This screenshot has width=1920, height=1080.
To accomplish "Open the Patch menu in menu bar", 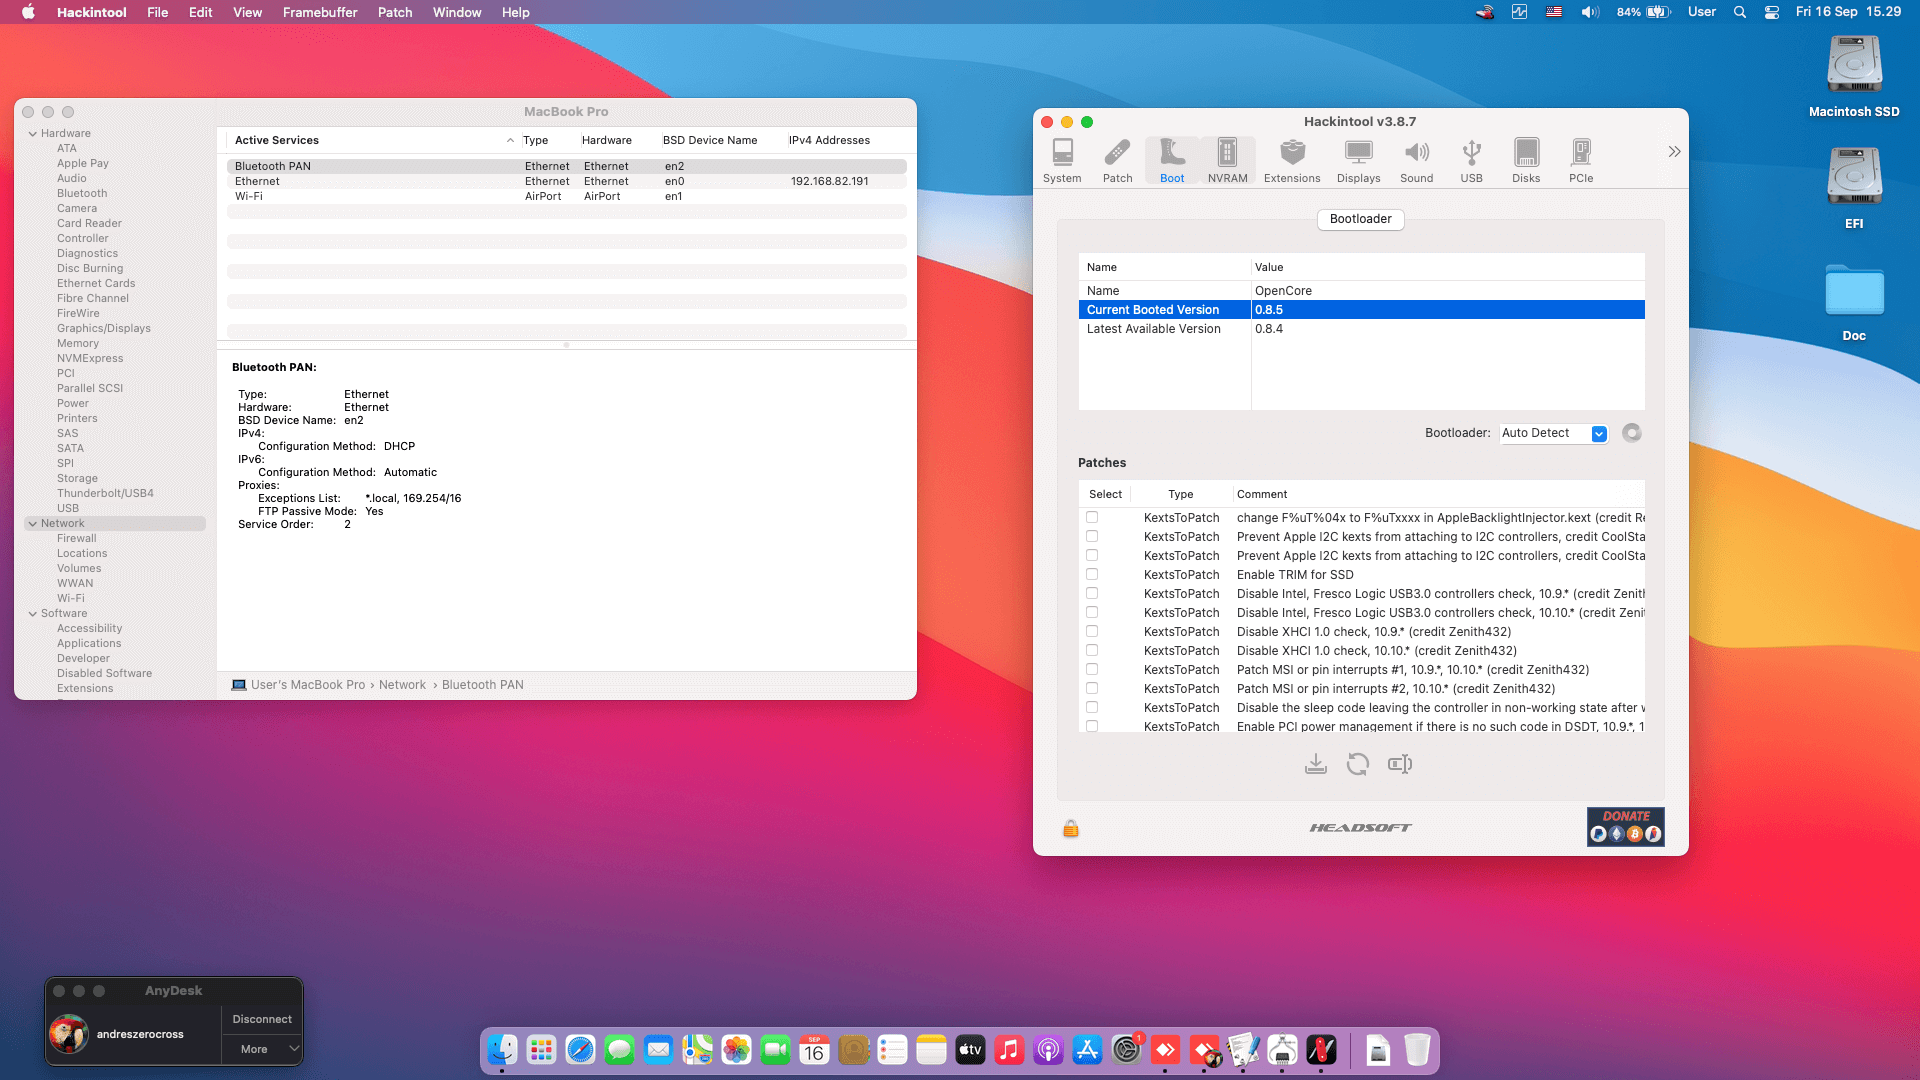I will (395, 12).
